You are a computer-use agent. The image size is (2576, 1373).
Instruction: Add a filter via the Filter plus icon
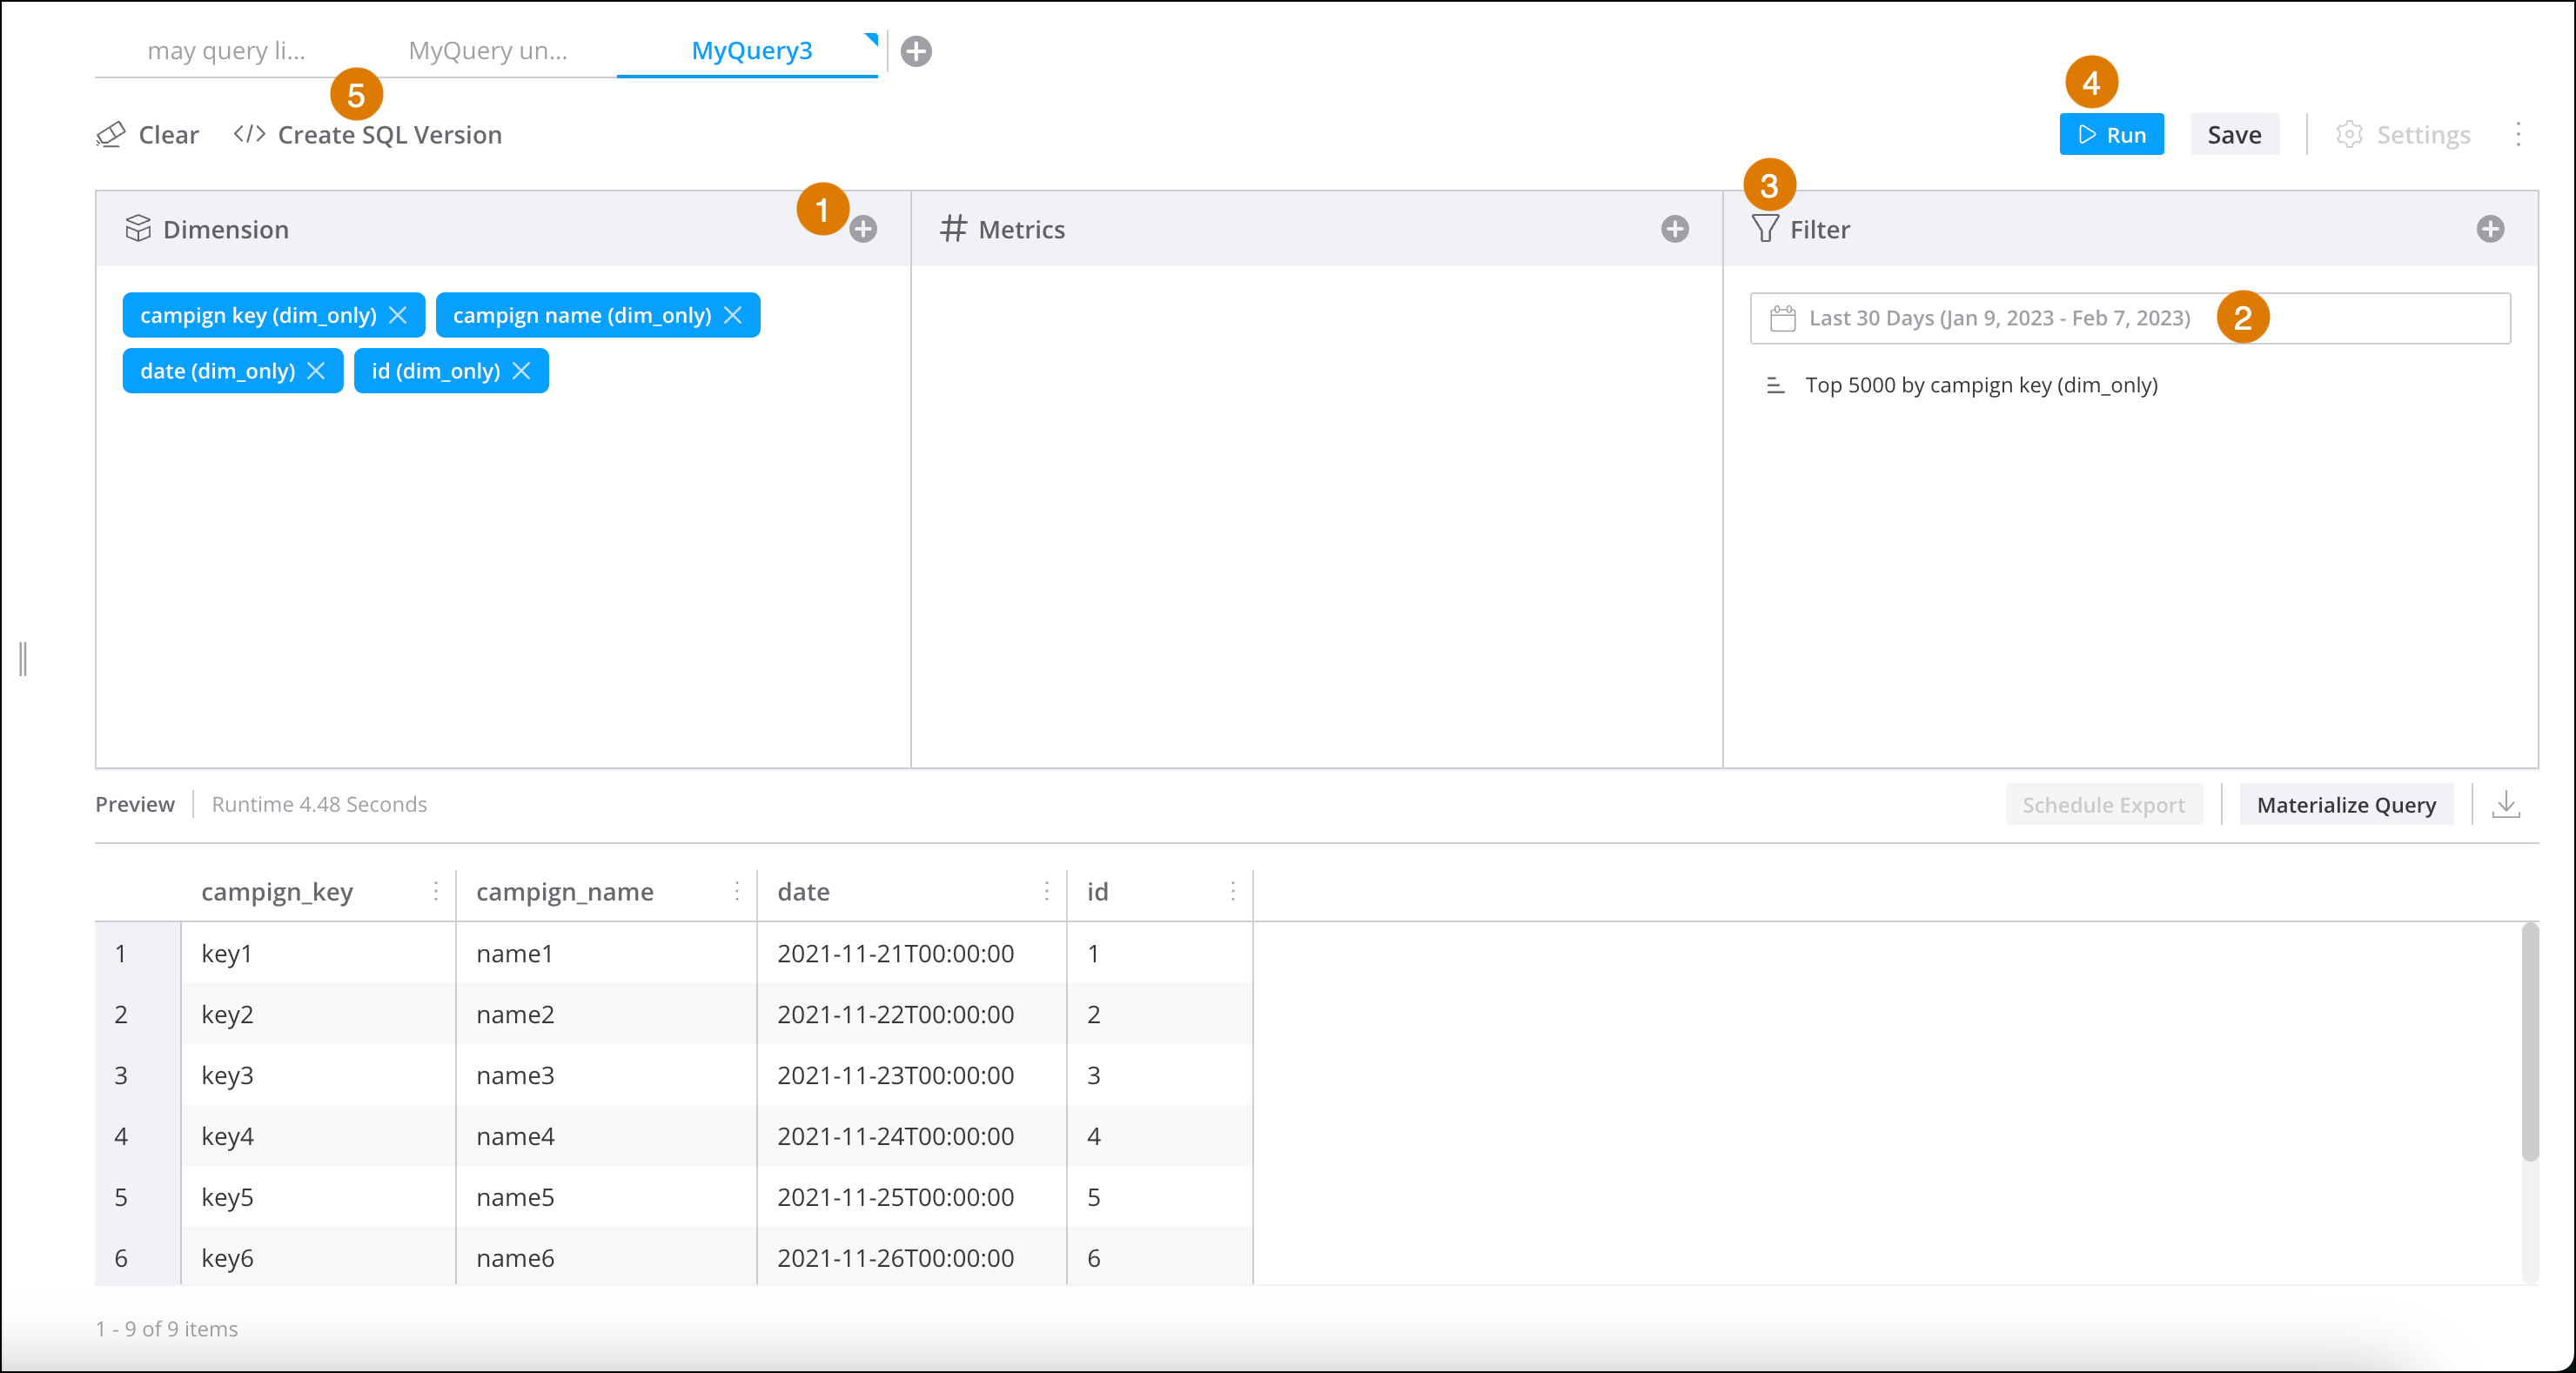coord(2490,229)
